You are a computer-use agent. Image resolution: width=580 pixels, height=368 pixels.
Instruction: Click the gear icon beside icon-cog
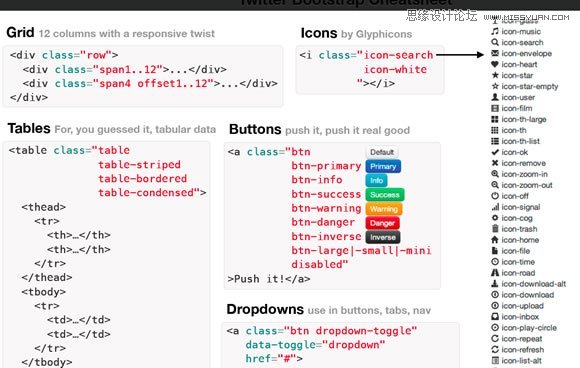[495, 218]
